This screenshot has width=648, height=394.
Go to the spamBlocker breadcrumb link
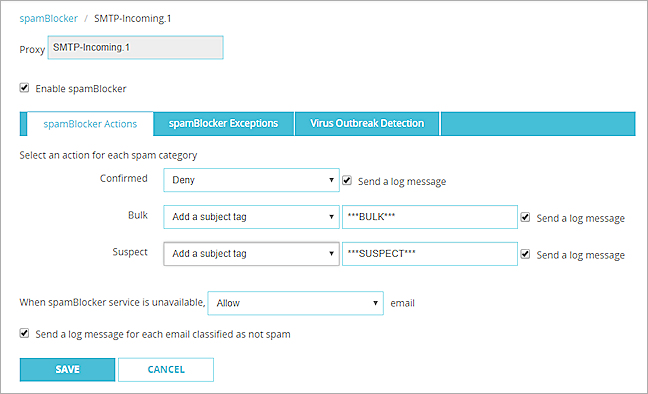48,19
